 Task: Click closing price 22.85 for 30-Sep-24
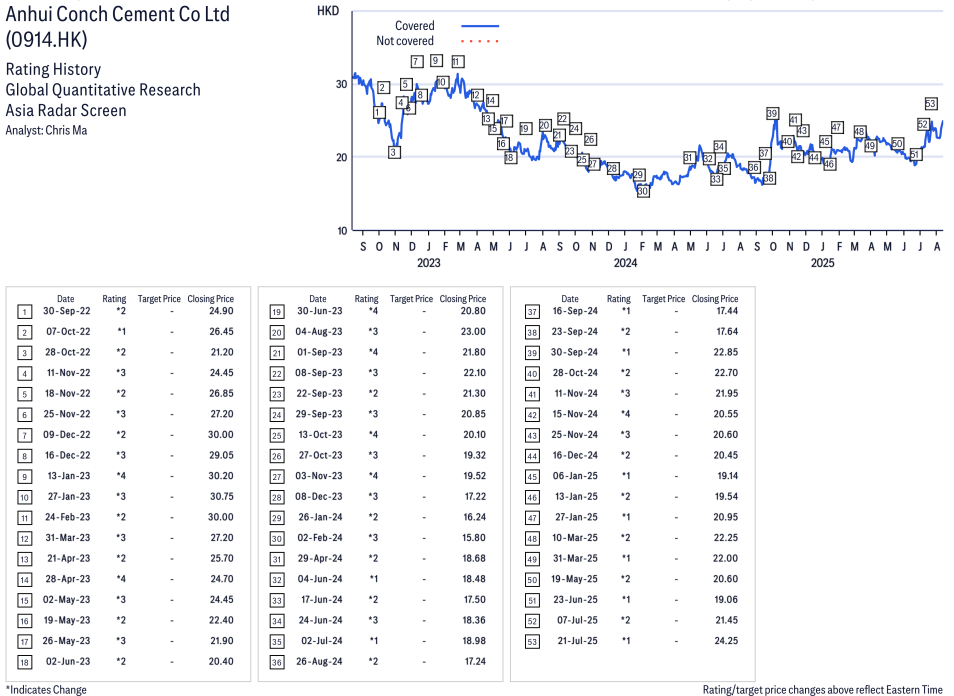(726, 352)
